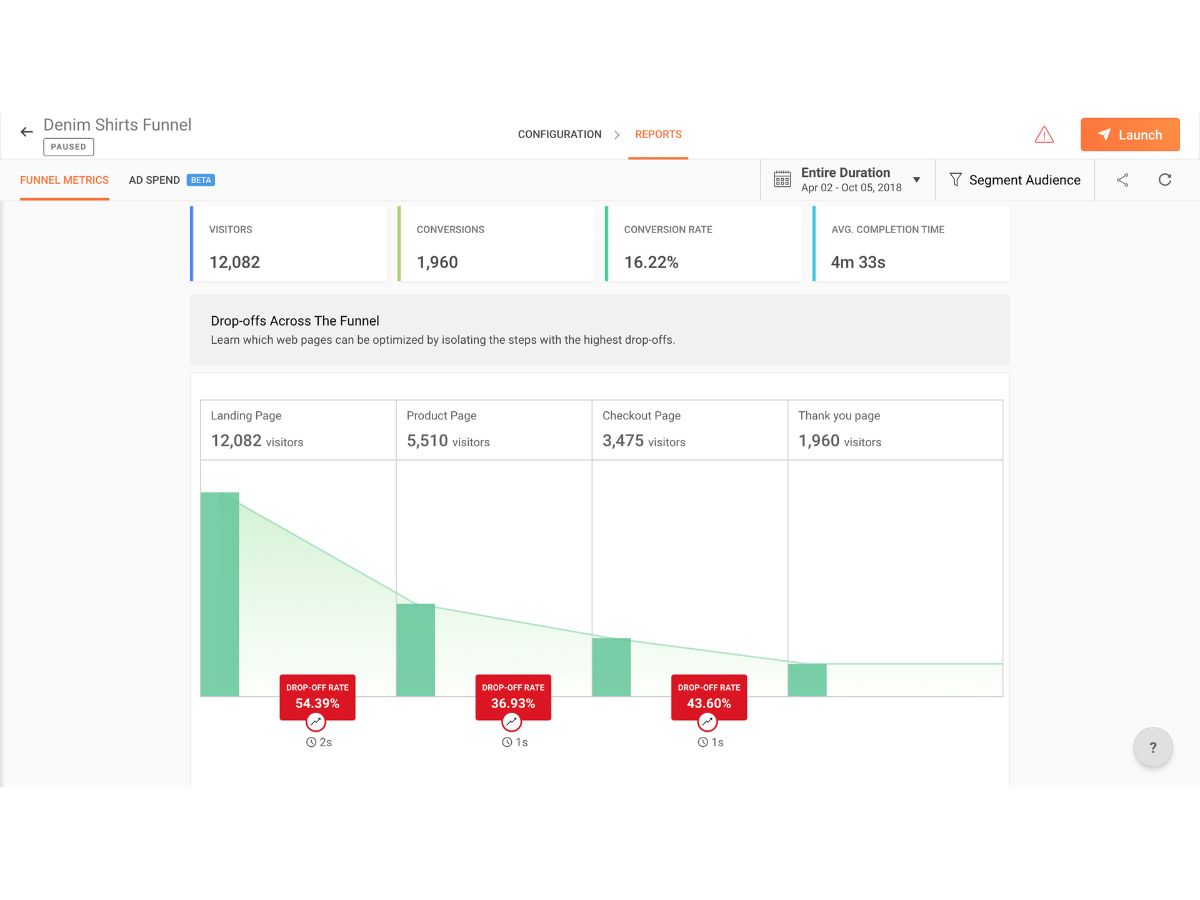This screenshot has height=900, width=1200.
Task: Open the help question mark button
Action: click(x=1153, y=747)
